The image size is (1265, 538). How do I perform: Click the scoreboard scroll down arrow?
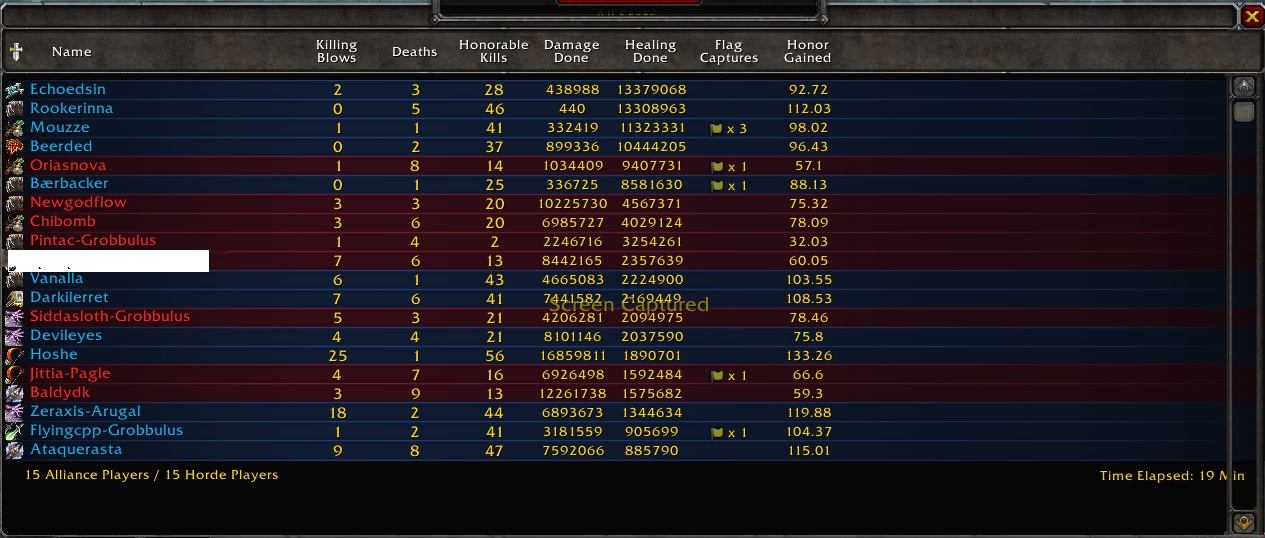click(1244, 522)
